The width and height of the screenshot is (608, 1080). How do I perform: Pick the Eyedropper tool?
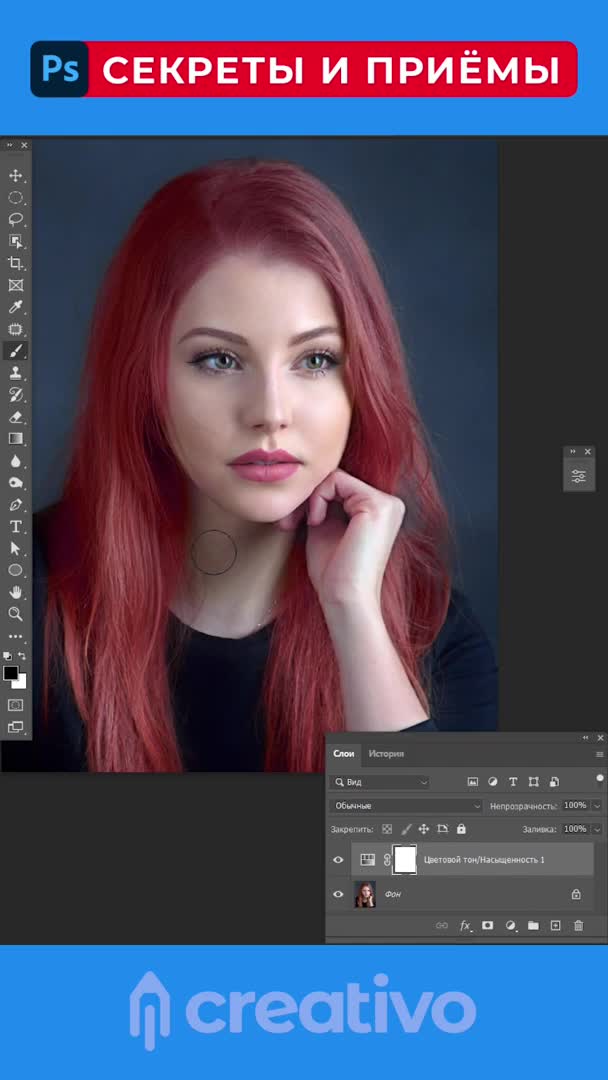pyautogui.click(x=16, y=307)
